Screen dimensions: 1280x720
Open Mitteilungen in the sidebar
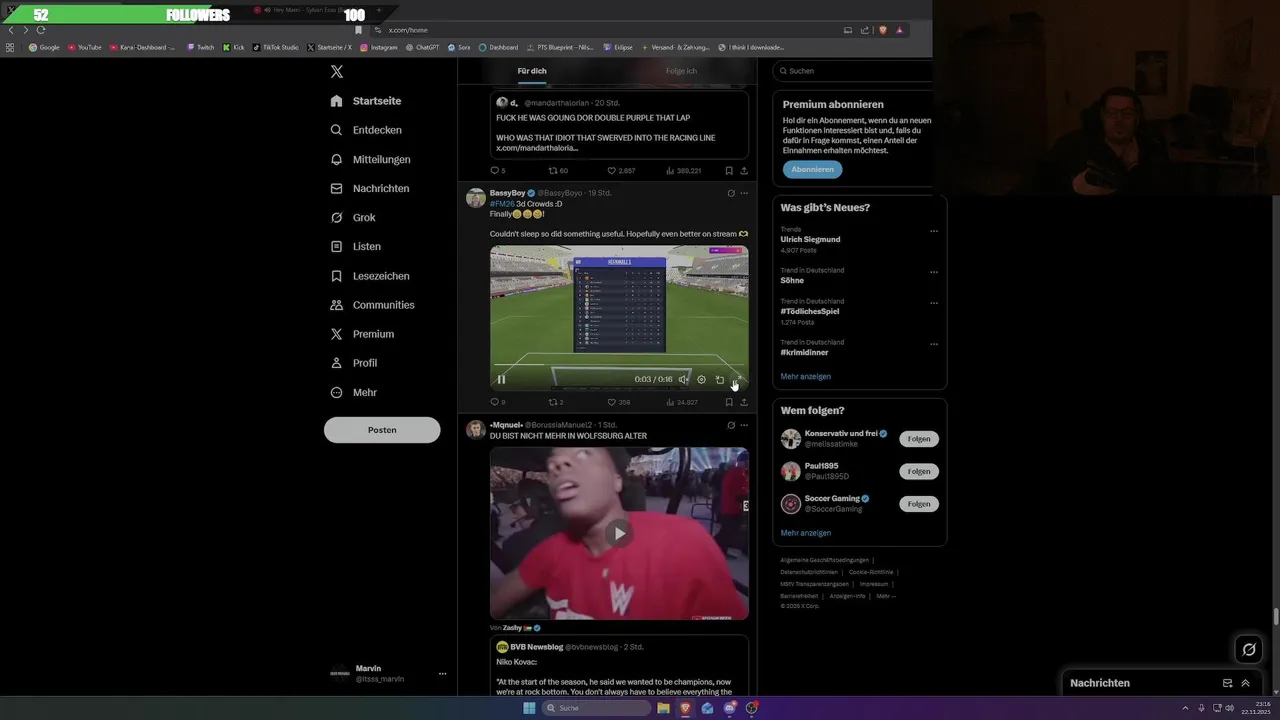tap(370, 159)
